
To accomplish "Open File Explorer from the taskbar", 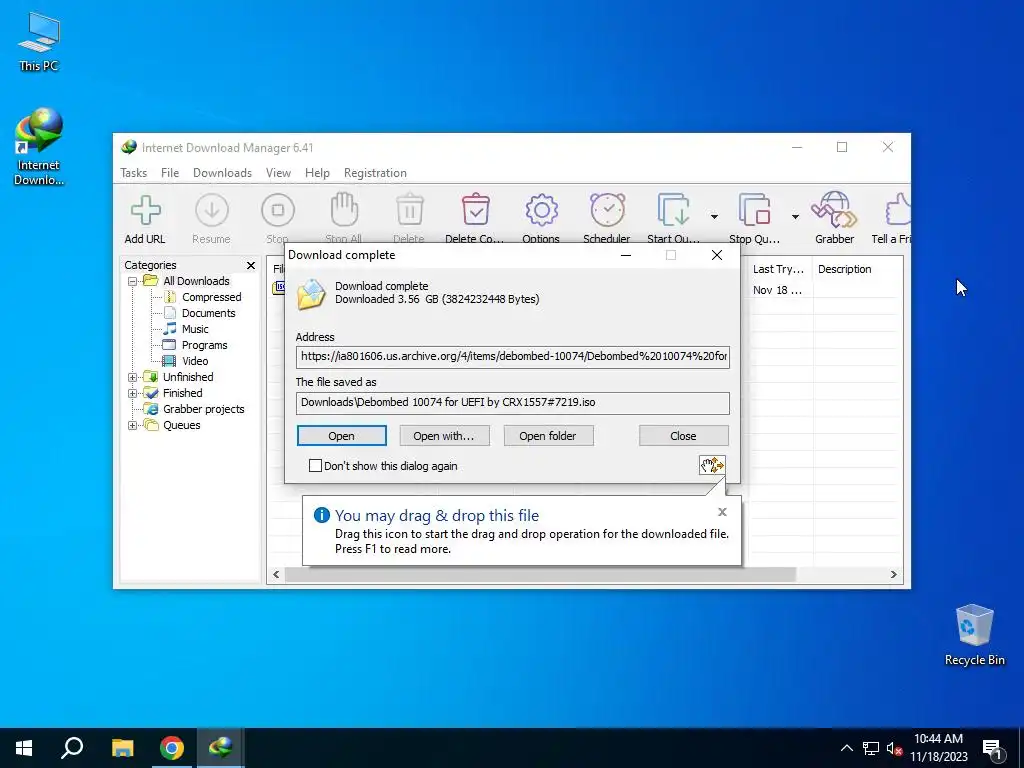I will click(122, 748).
